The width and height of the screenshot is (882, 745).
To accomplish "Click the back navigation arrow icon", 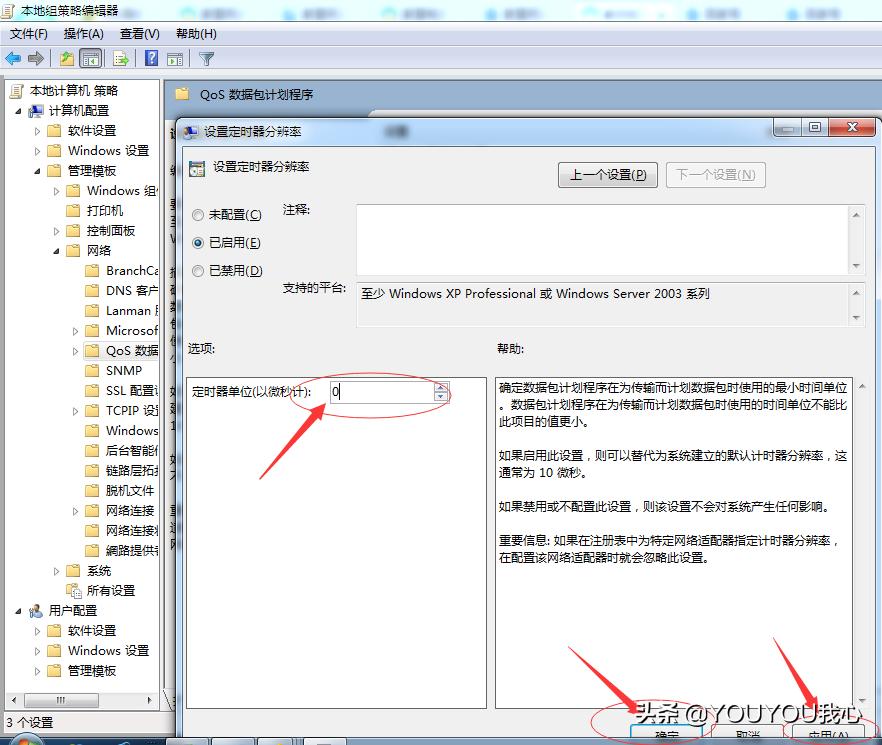I will pyautogui.click(x=13, y=58).
